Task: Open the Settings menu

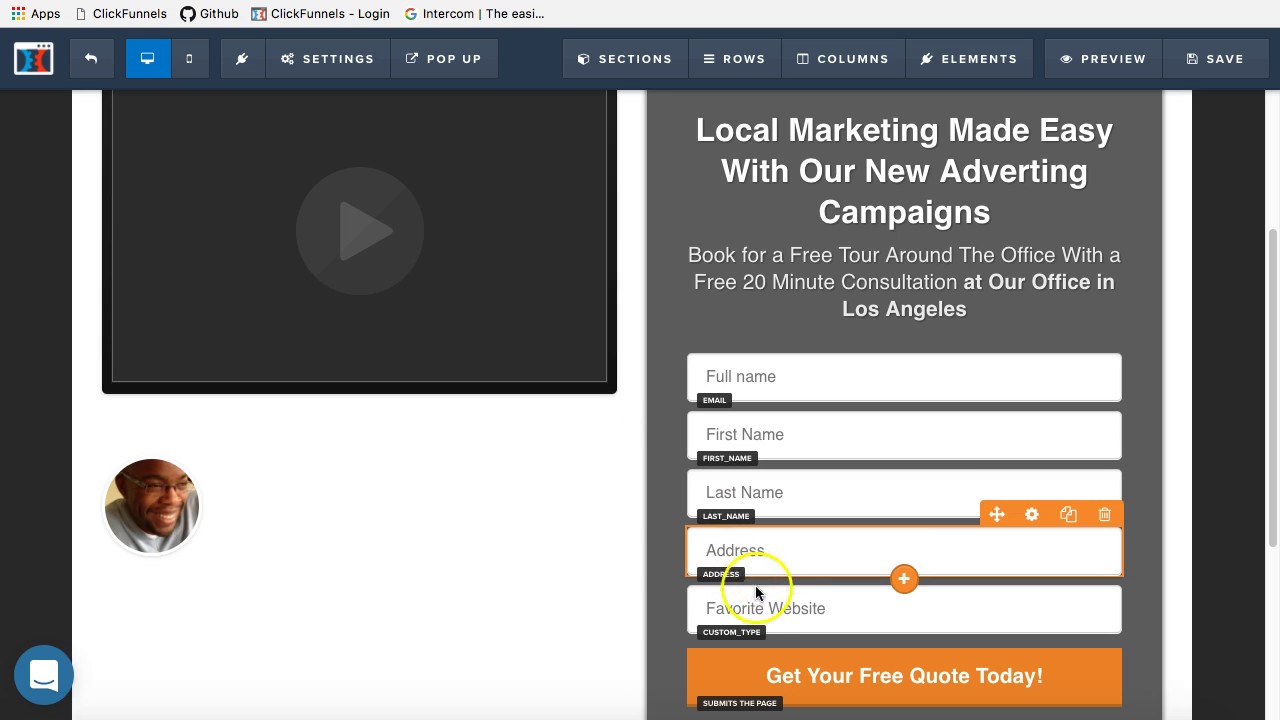Action: (x=328, y=59)
